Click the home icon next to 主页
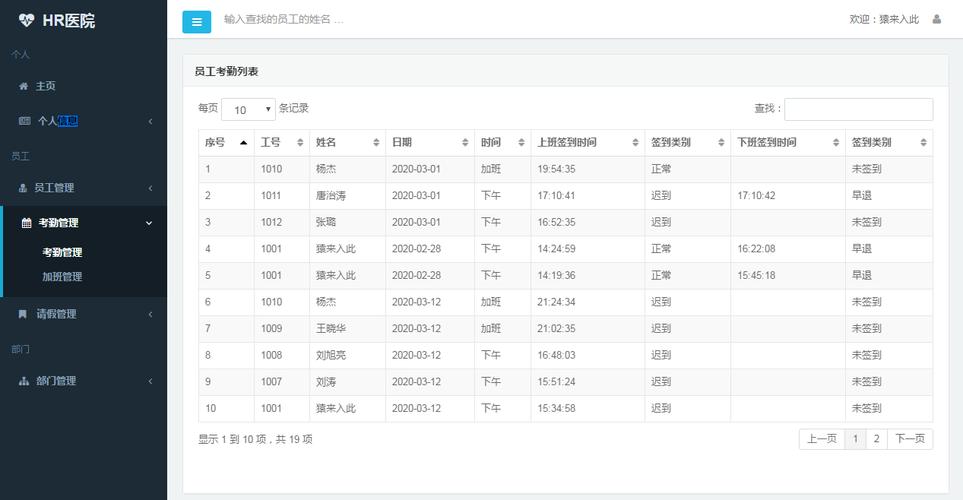The height and width of the screenshot is (500, 963). point(23,86)
